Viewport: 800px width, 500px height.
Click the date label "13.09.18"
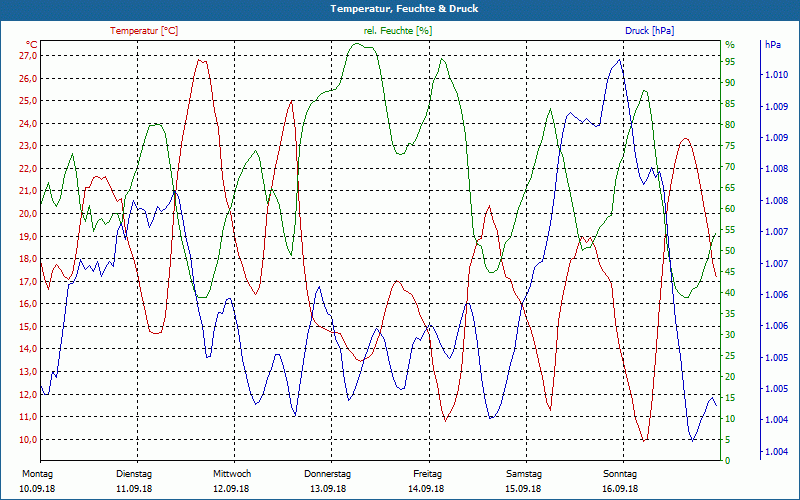pos(328,489)
